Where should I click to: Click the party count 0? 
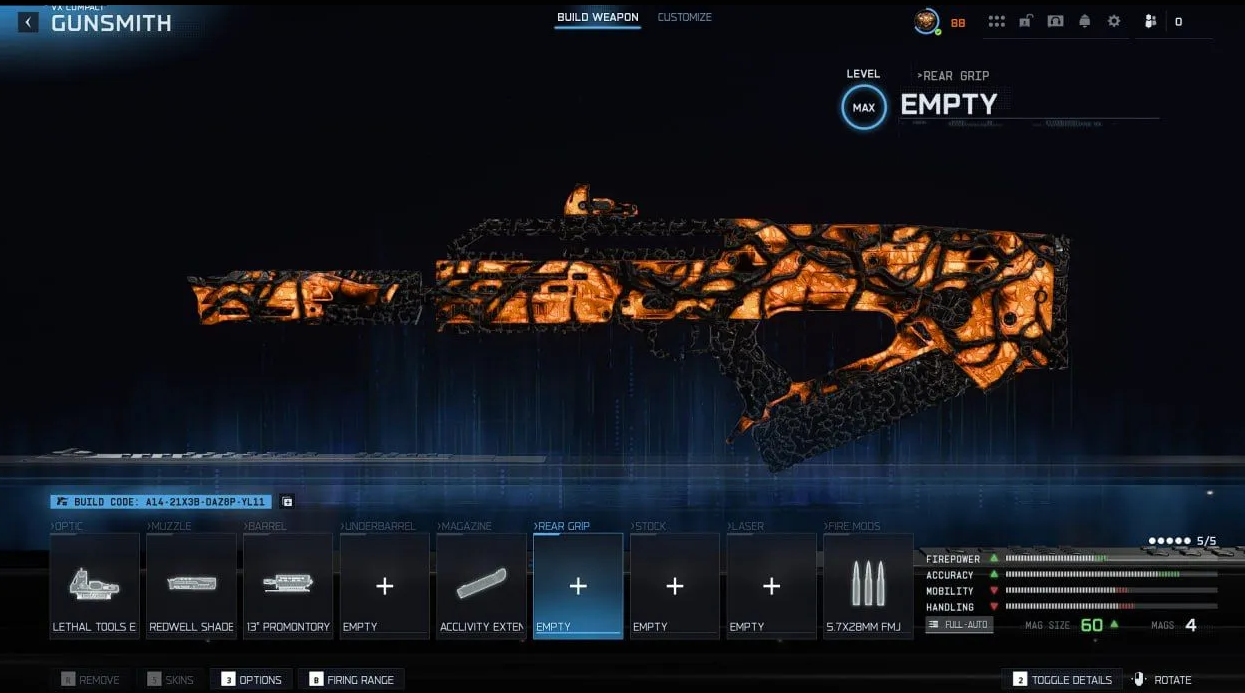[1178, 22]
